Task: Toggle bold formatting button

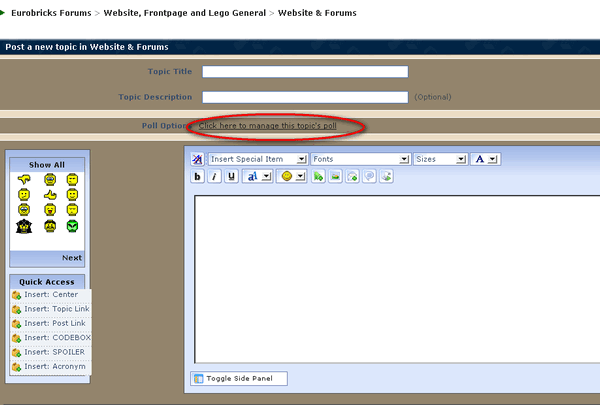Action: [x=198, y=176]
